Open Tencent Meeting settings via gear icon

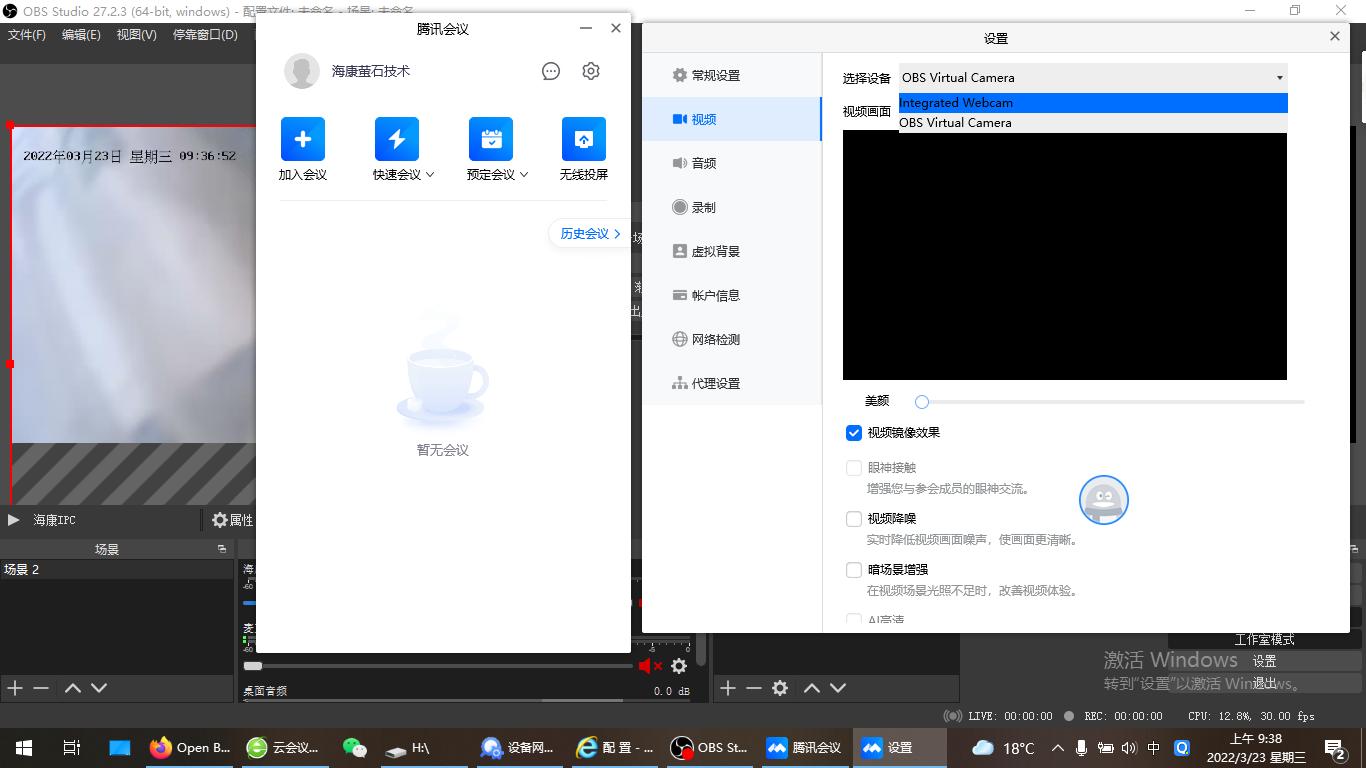590,70
